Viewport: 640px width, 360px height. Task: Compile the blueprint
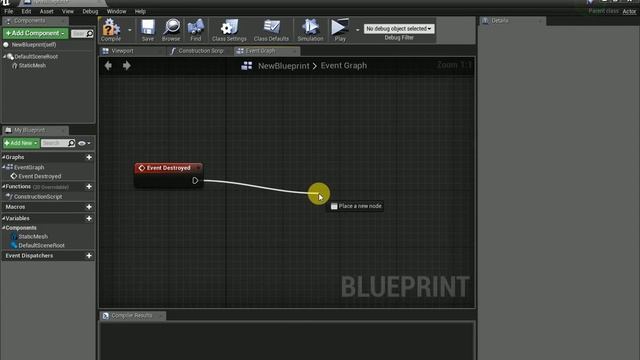point(111,30)
